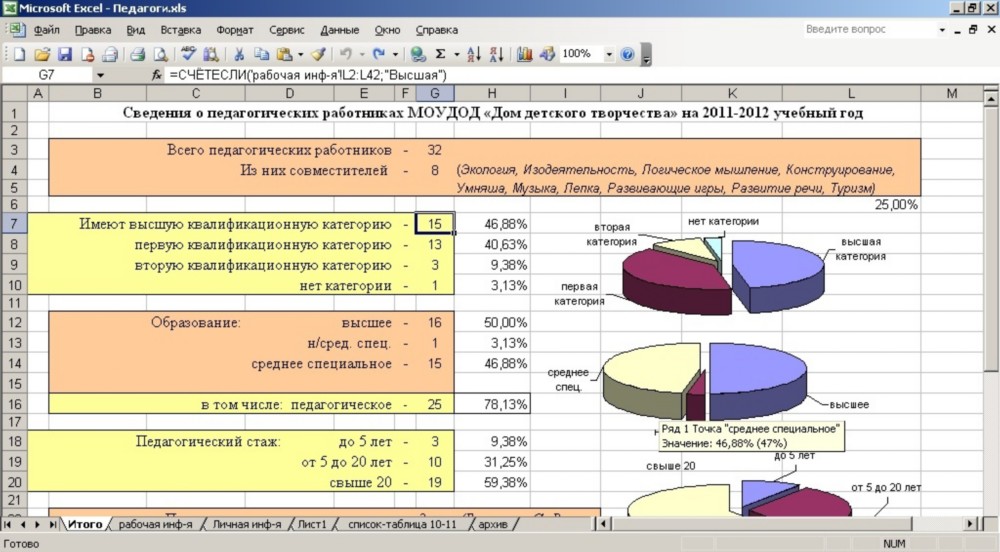This screenshot has width=1000, height=552.
Task: Switch to the рабочая инф-я sheet tab
Action: (155, 524)
